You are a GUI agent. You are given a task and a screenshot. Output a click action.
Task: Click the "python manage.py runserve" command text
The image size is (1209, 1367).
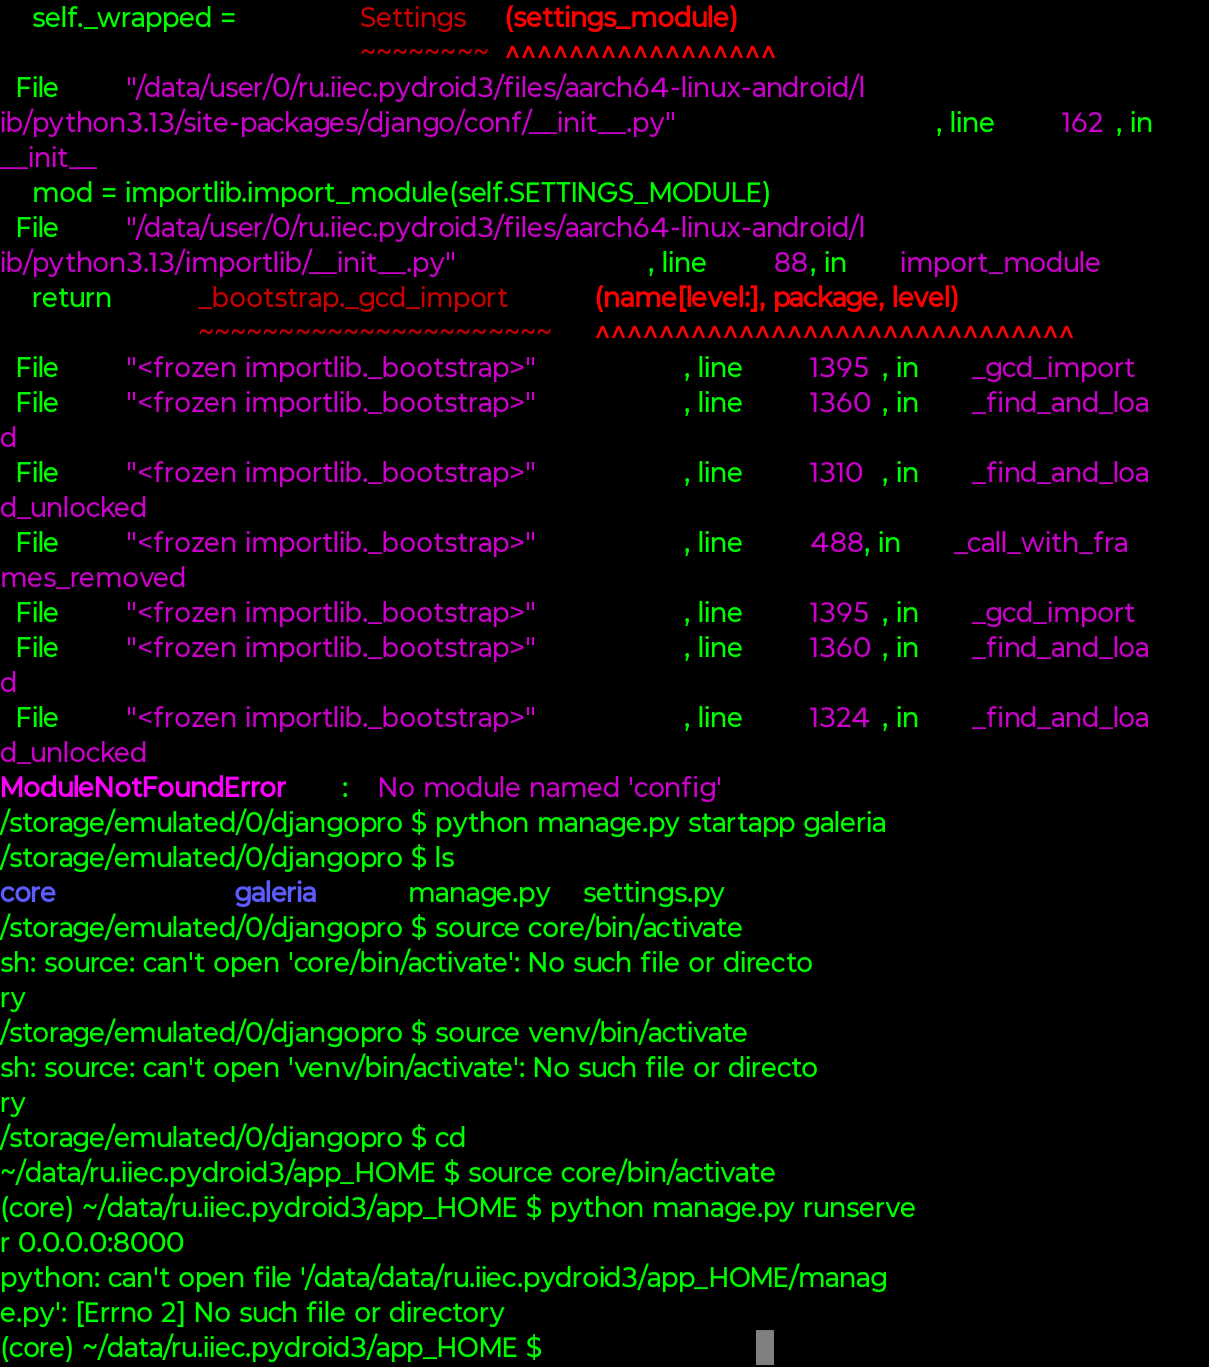(732, 1208)
